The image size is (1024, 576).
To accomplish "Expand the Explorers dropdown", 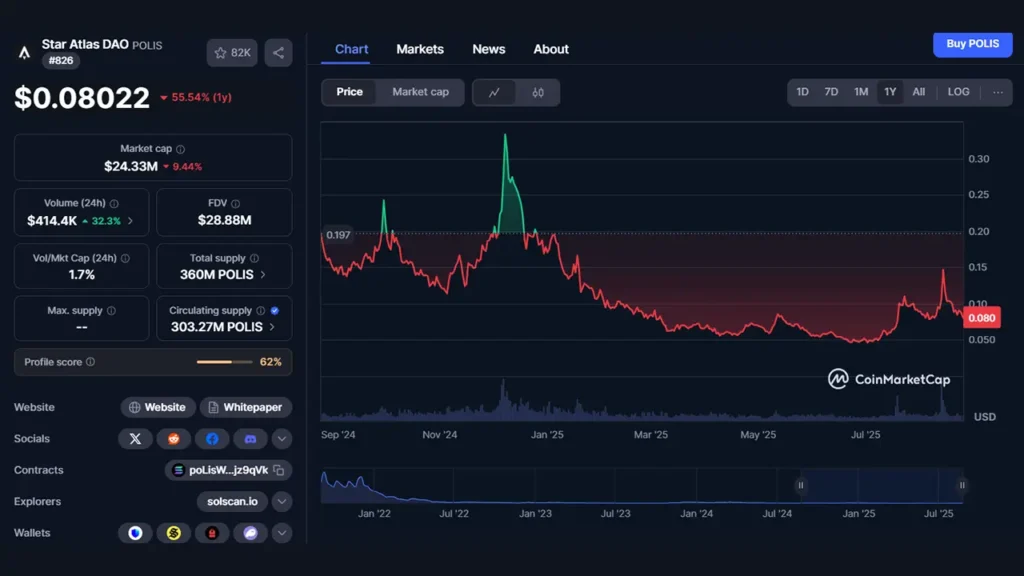I will pyautogui.click(x=281, y=502).
